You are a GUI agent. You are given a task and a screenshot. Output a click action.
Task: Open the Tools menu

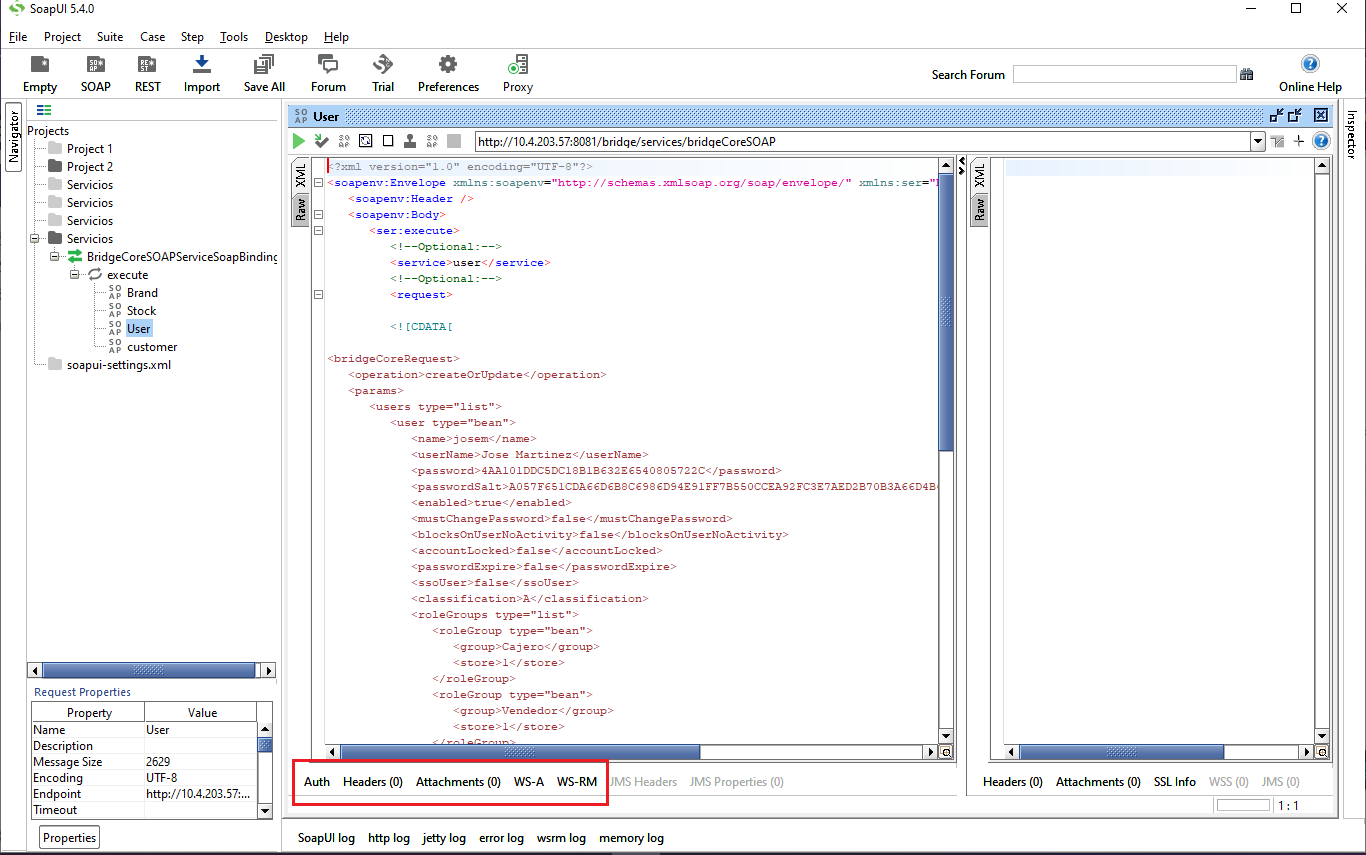tap(234, 37)
